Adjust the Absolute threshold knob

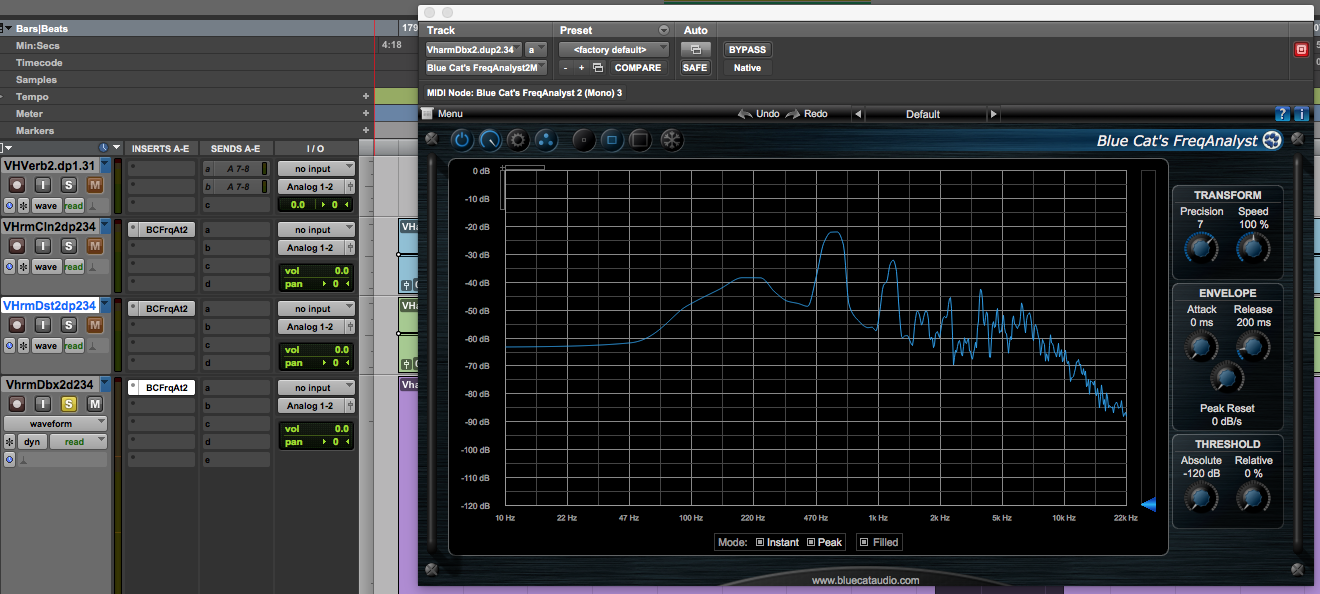1201,496
